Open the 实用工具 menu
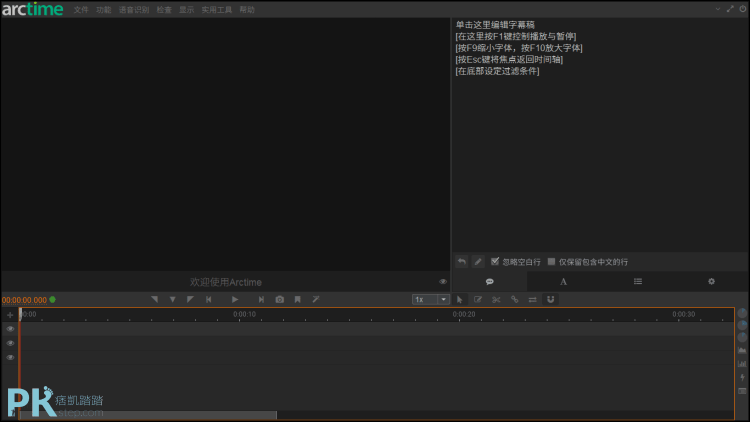 [x=217, y=10]
